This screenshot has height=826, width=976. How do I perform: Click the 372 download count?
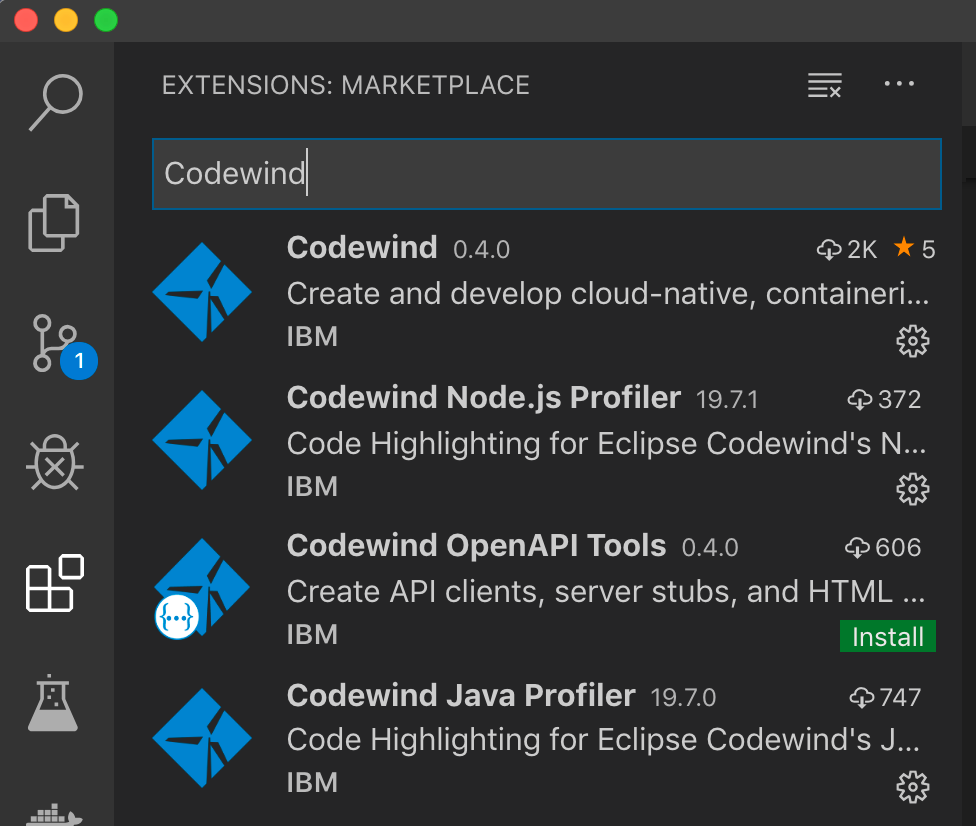[x=884, y=400]
